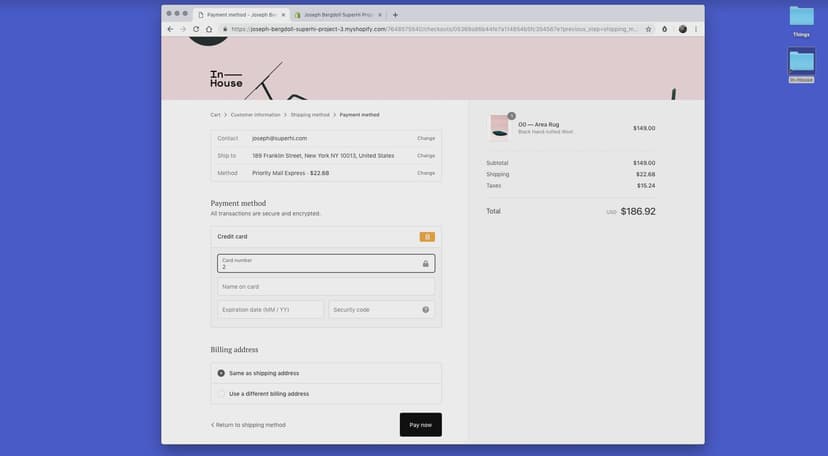The height and width of the screenshot is (456, 828).
Task: Bookmark this page with the star icon
Action: (x=648, y=29)
